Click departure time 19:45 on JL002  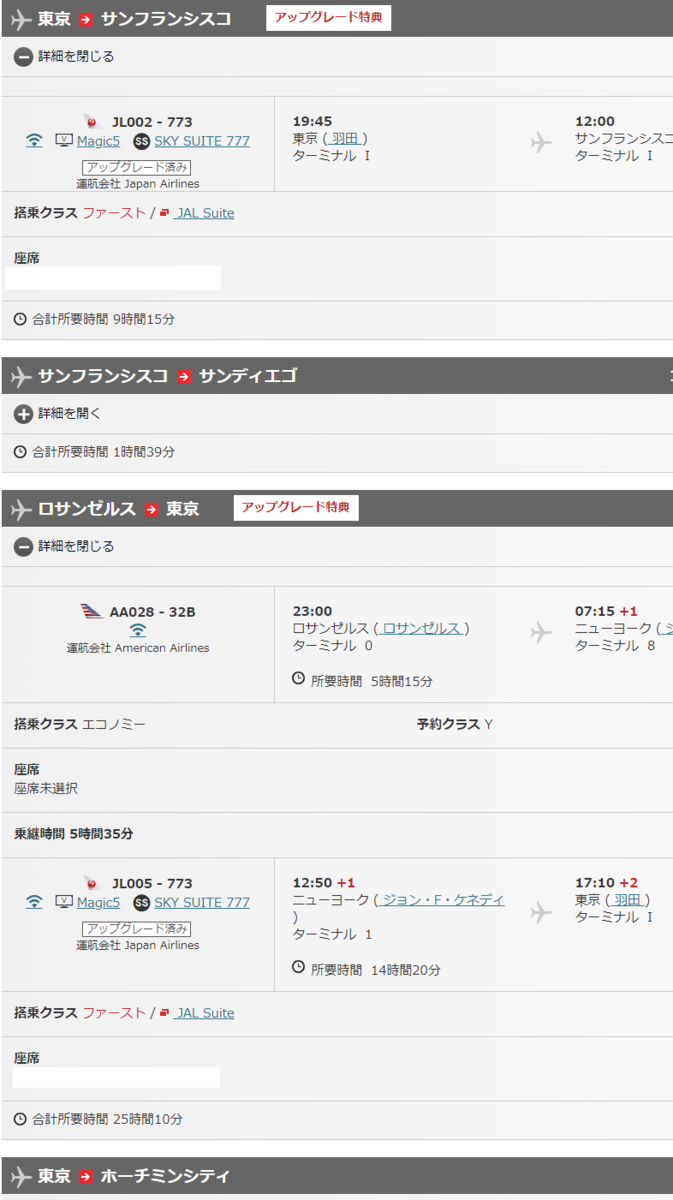tap(312, 121)
